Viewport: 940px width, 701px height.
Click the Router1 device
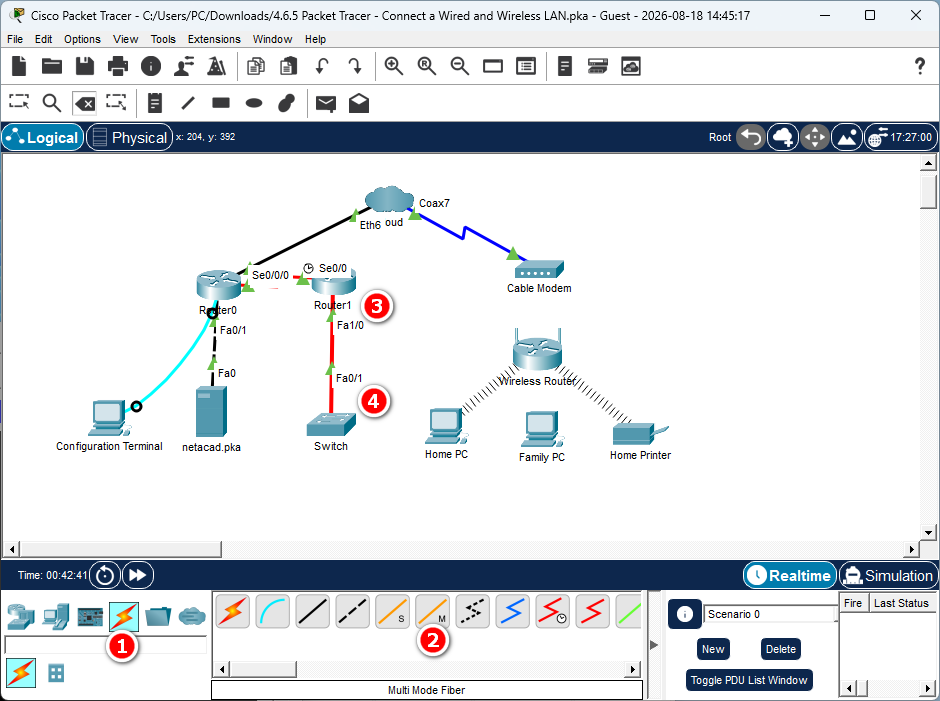coord(333,284)
